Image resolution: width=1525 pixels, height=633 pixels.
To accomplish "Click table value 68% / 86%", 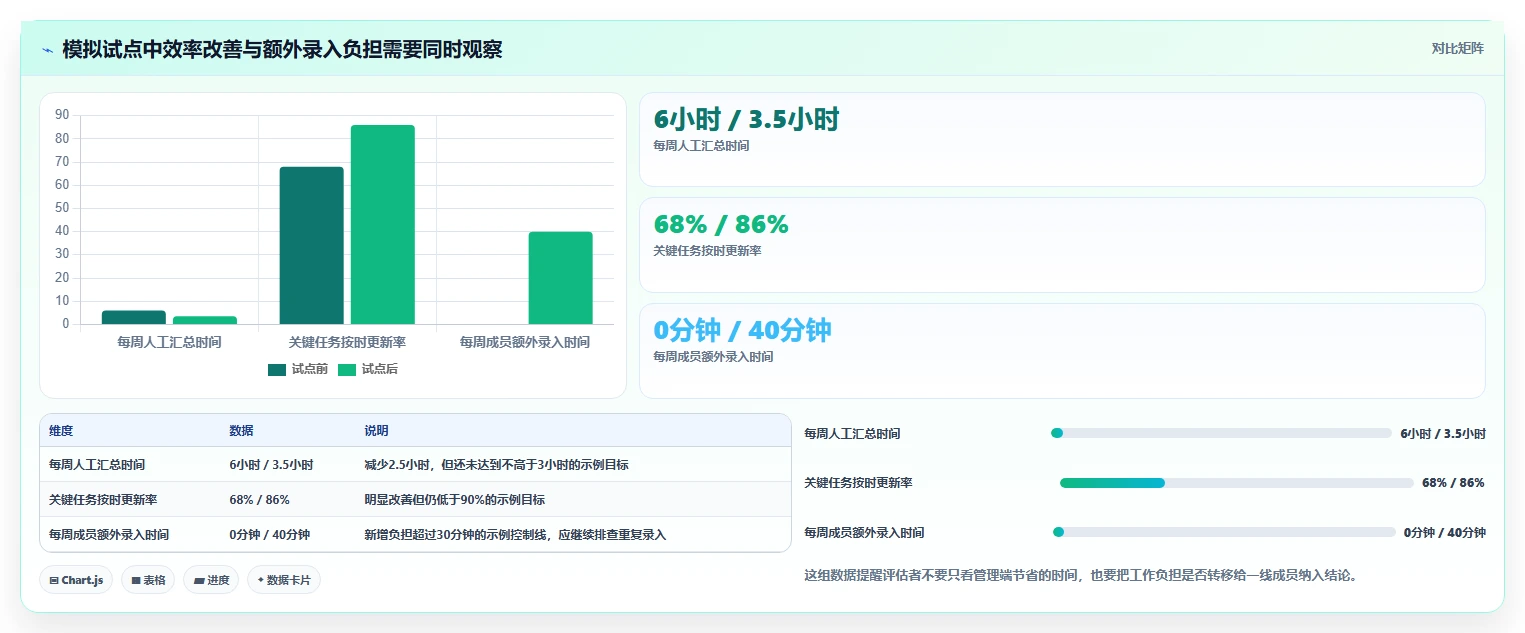I will [259, 500].
